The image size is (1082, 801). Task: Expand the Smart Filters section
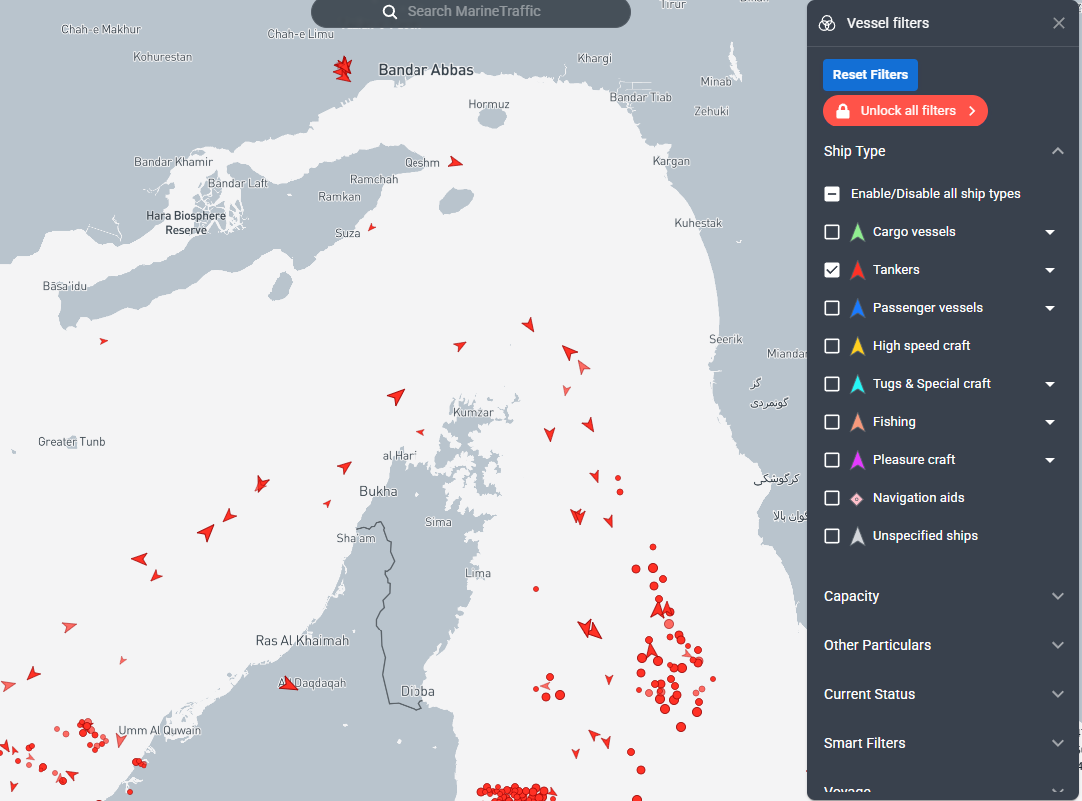(943, 743)
